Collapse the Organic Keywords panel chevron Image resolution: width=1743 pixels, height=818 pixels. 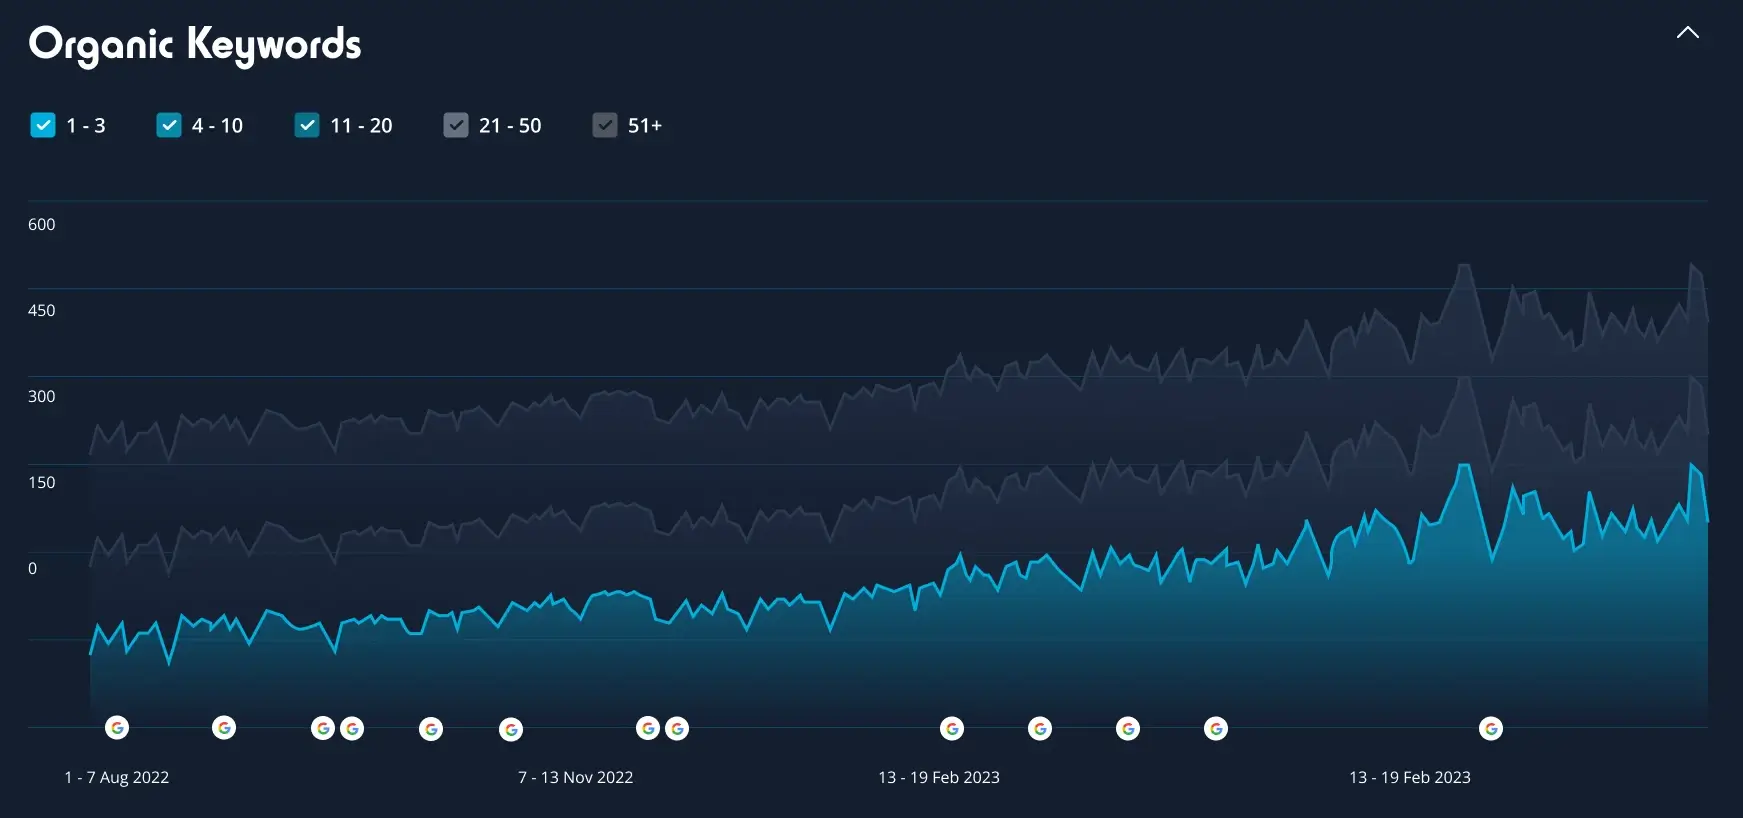point(1687,33)
